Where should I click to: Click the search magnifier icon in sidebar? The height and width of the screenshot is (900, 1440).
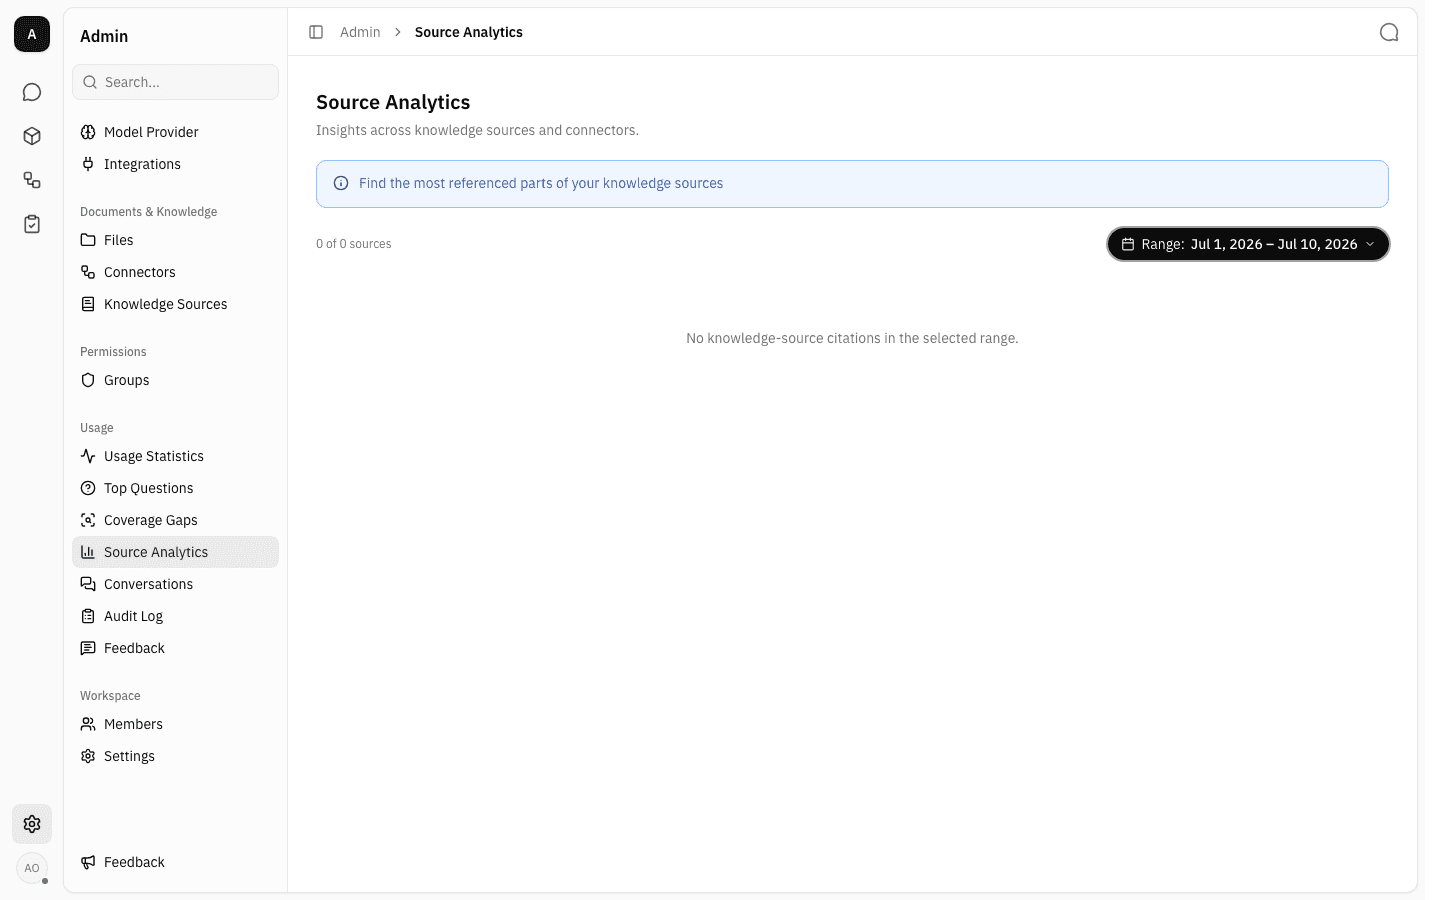[90, 82]
